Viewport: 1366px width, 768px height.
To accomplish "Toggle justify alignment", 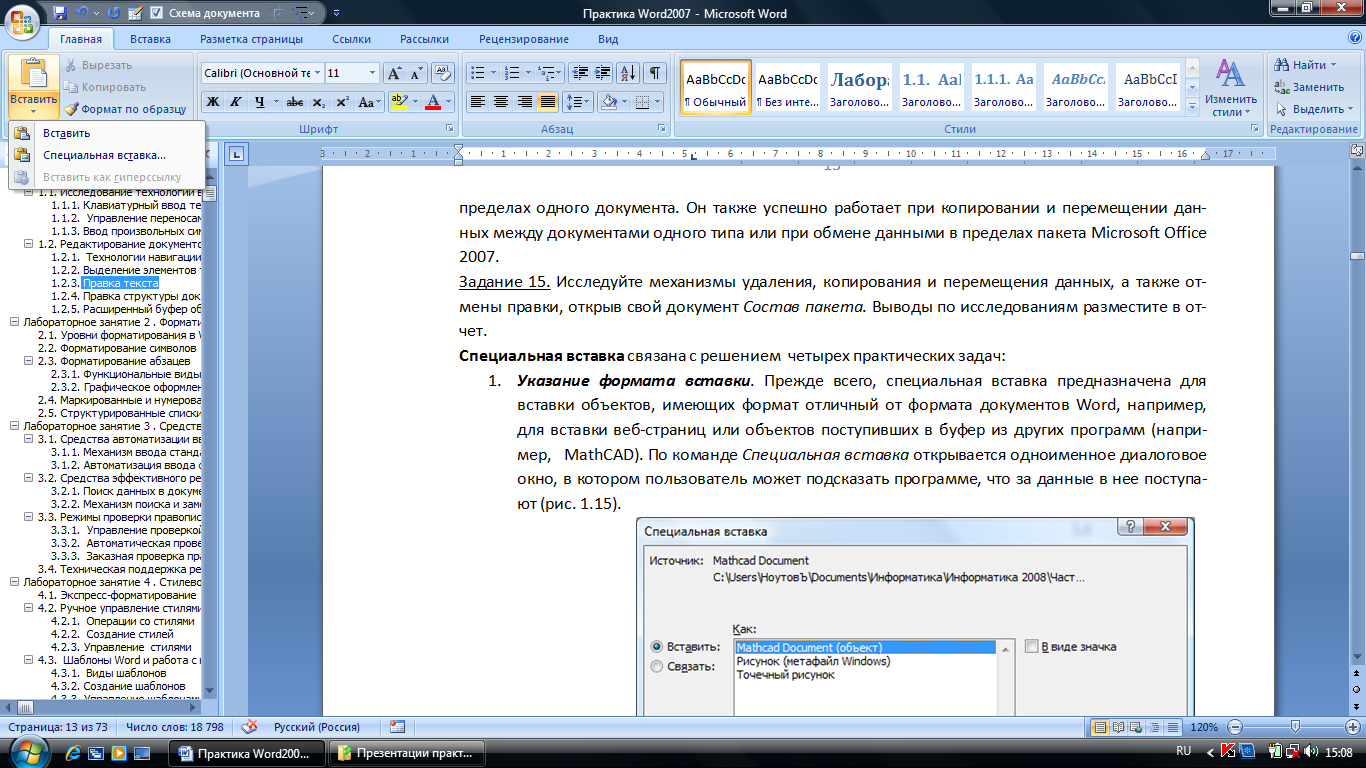I will 547,102.
